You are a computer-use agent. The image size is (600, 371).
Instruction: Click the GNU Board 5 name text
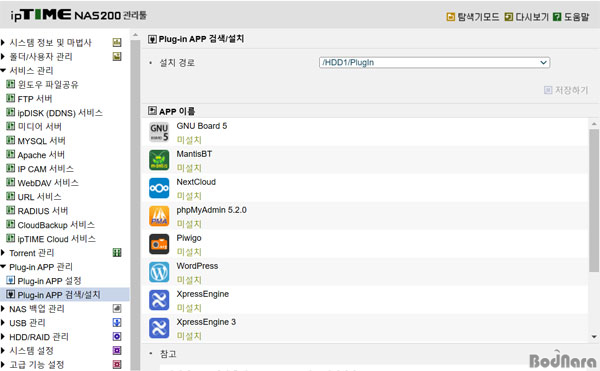202,126
